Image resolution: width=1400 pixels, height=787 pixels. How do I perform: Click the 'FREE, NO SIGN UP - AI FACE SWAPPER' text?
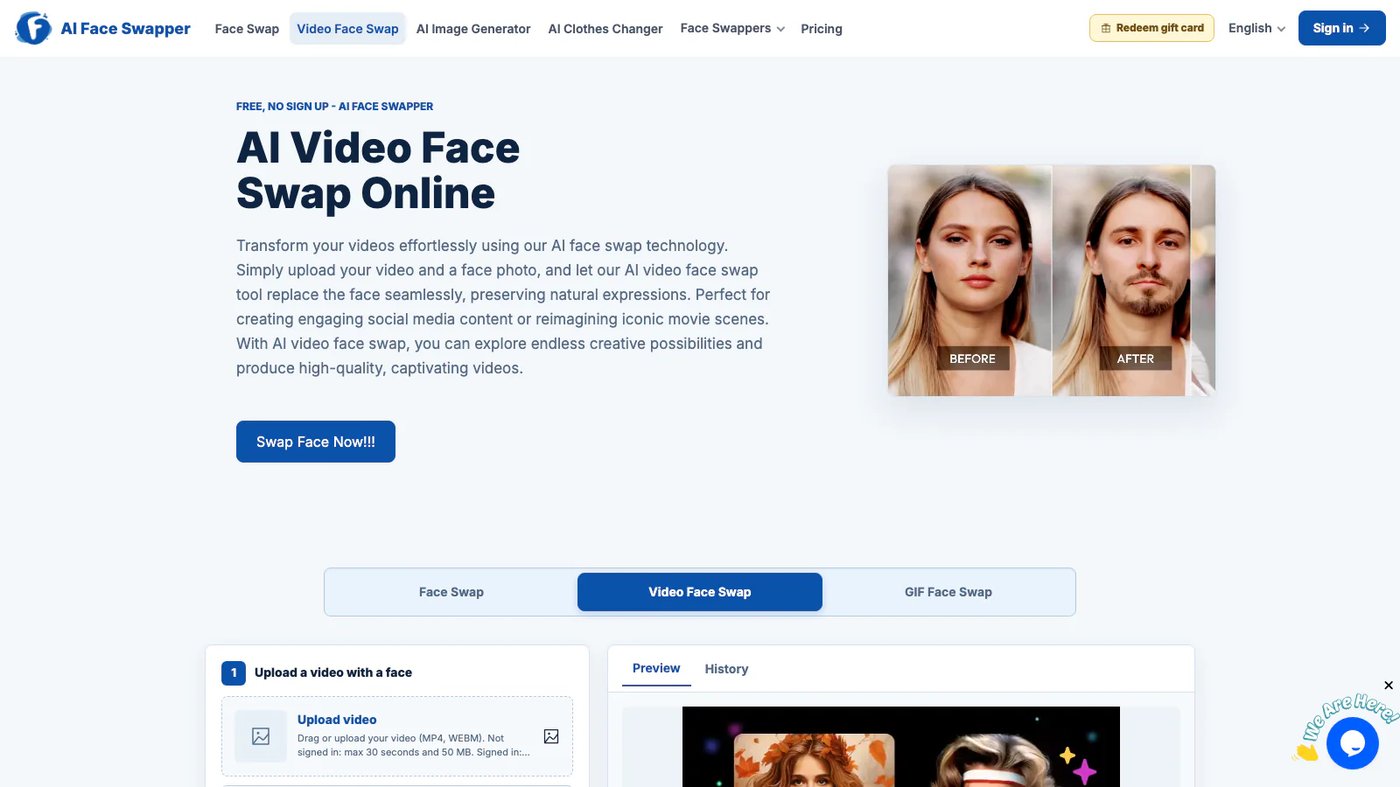pos(335,106)
